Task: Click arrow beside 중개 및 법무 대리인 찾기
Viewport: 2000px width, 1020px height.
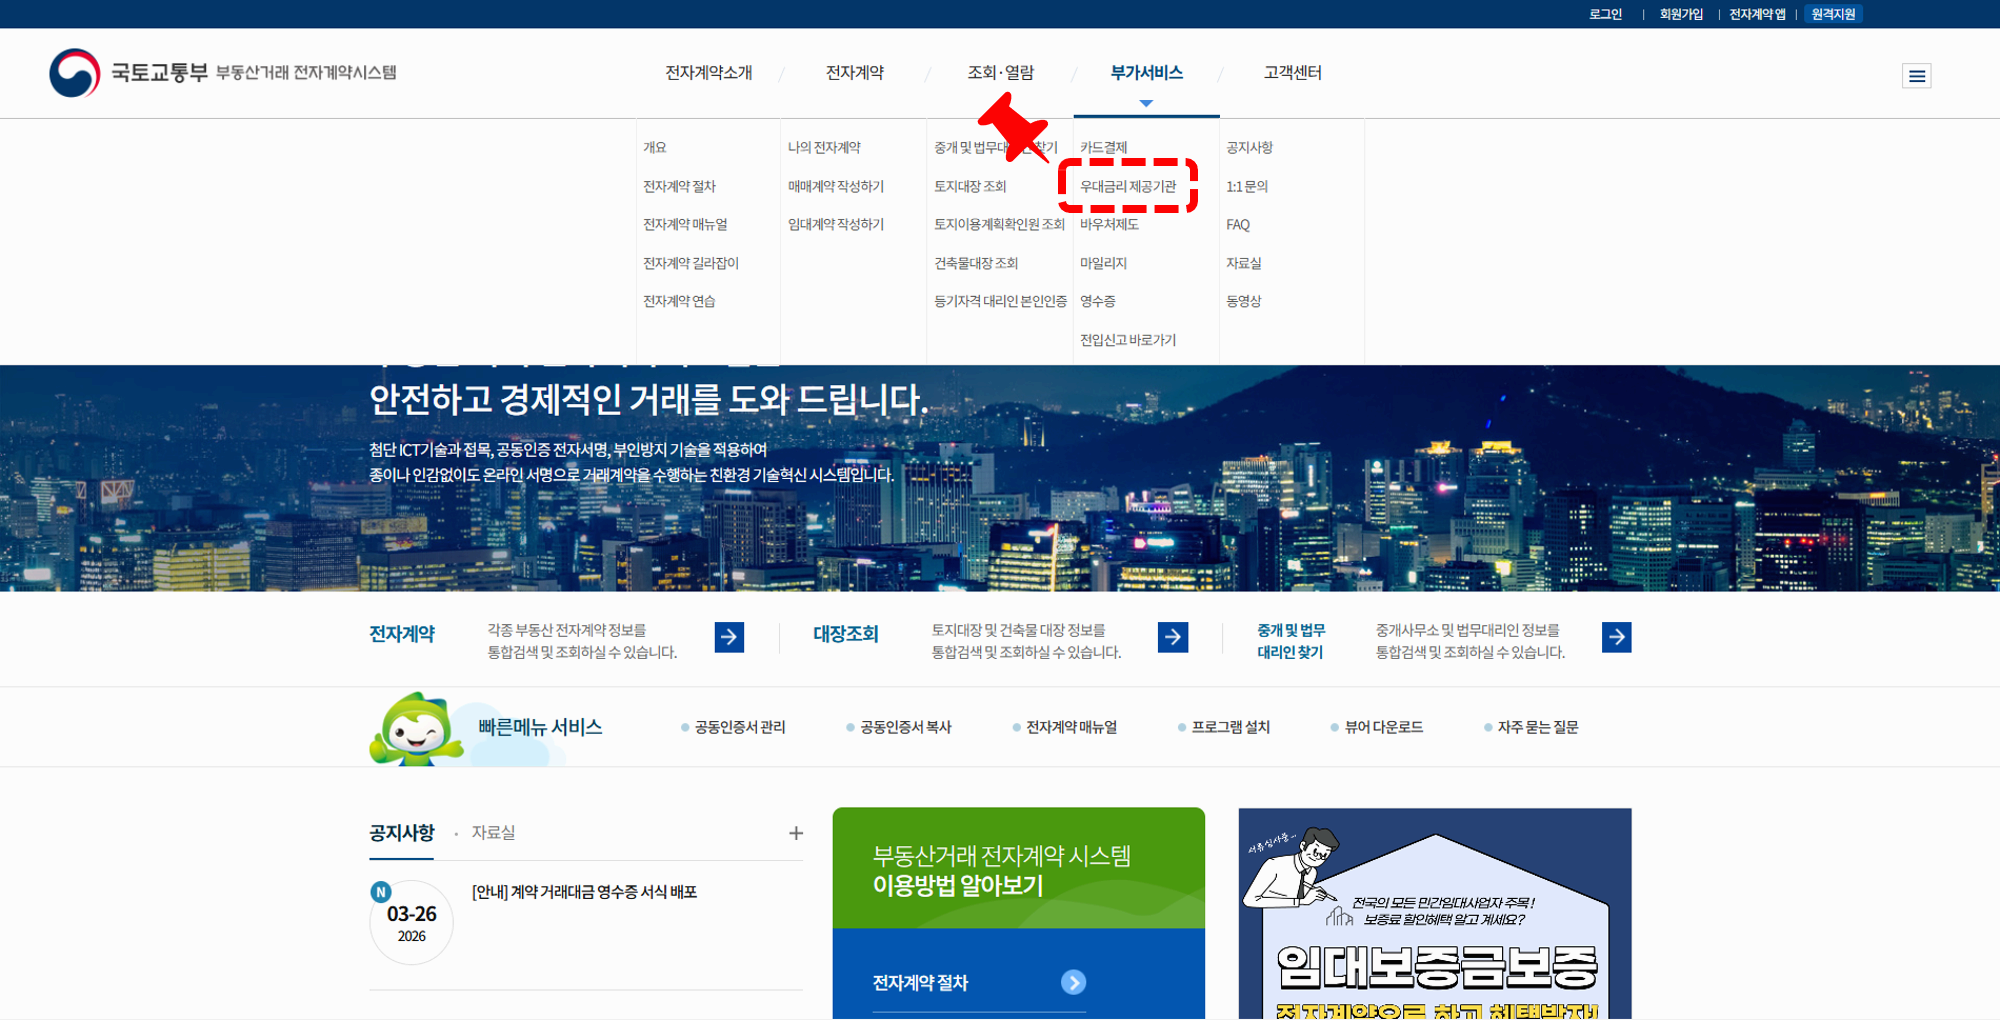Action: 1616,637
